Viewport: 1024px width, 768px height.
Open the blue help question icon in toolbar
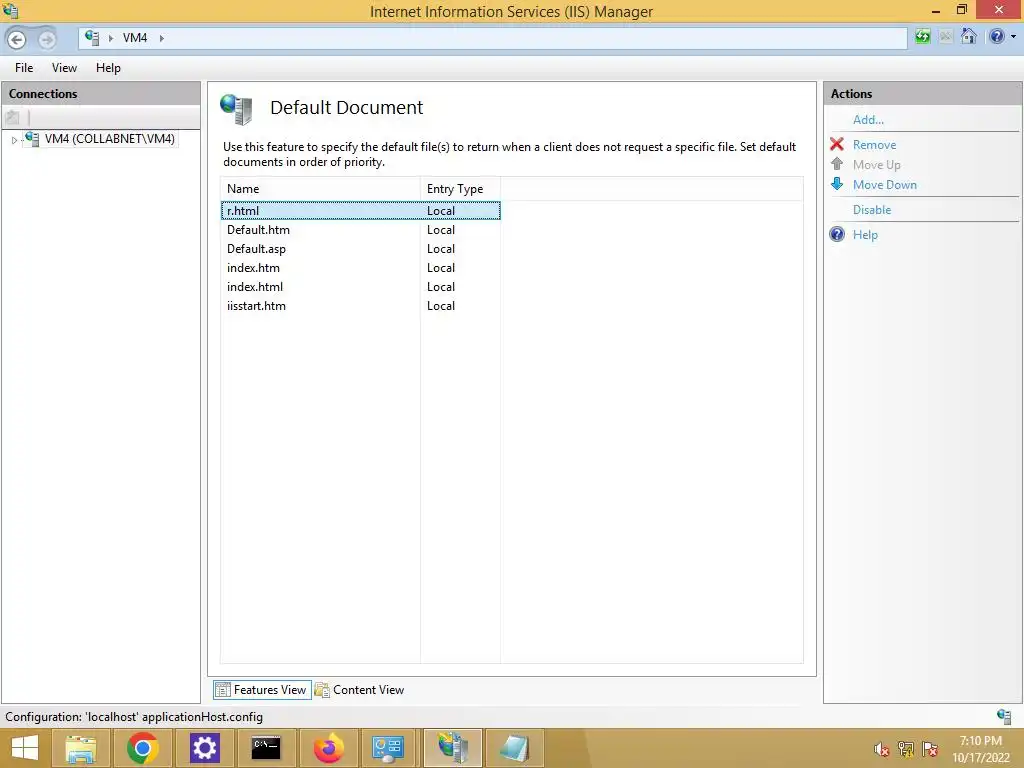pyautogui.click(x=997, y=37)
